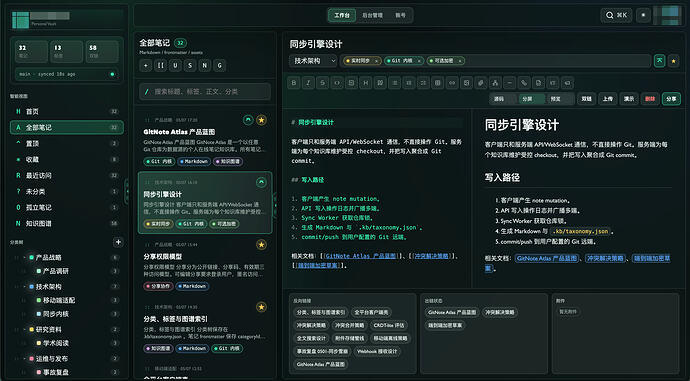Apply strikethrough formatting in editor toolbar
This screenshot has height=381, width=690.
coord(323,83)
